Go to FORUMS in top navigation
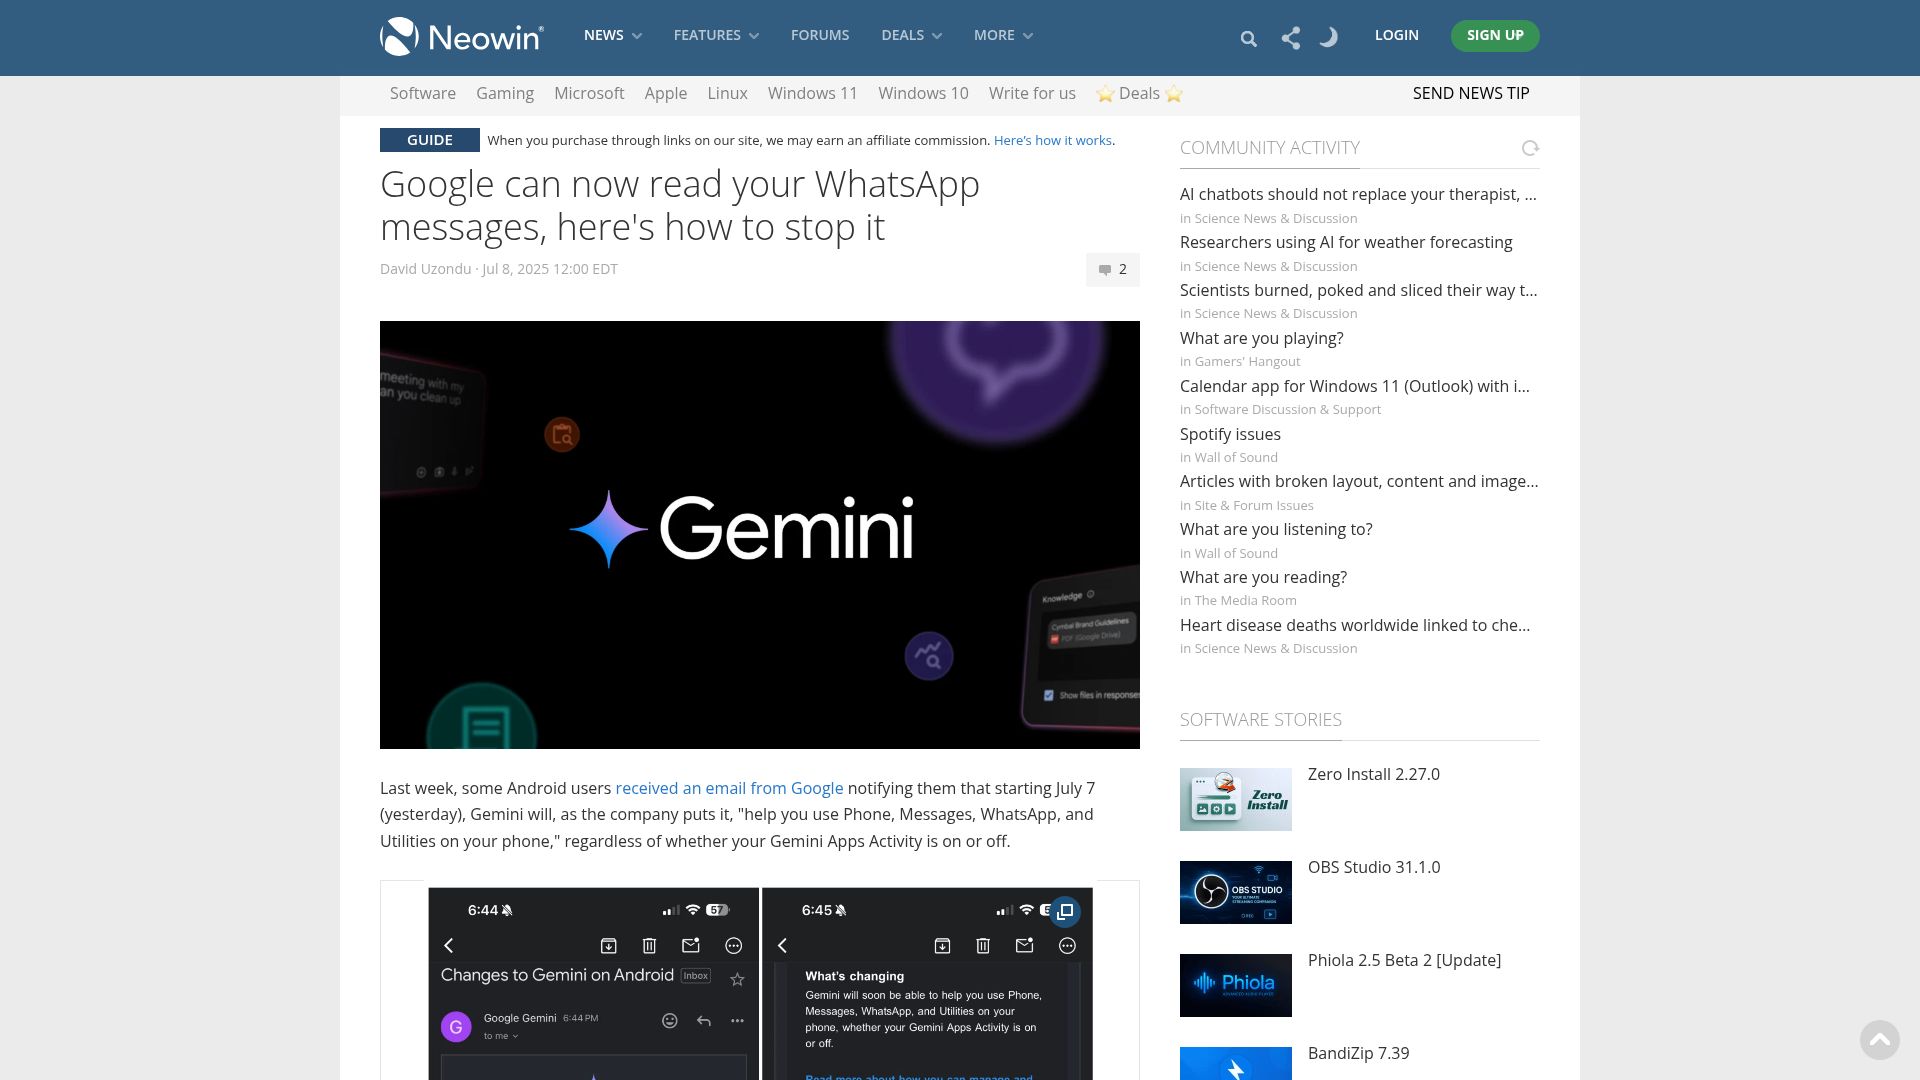Image resolution: width=1920 pixels, height=1080 pixels. coord(820,35)
